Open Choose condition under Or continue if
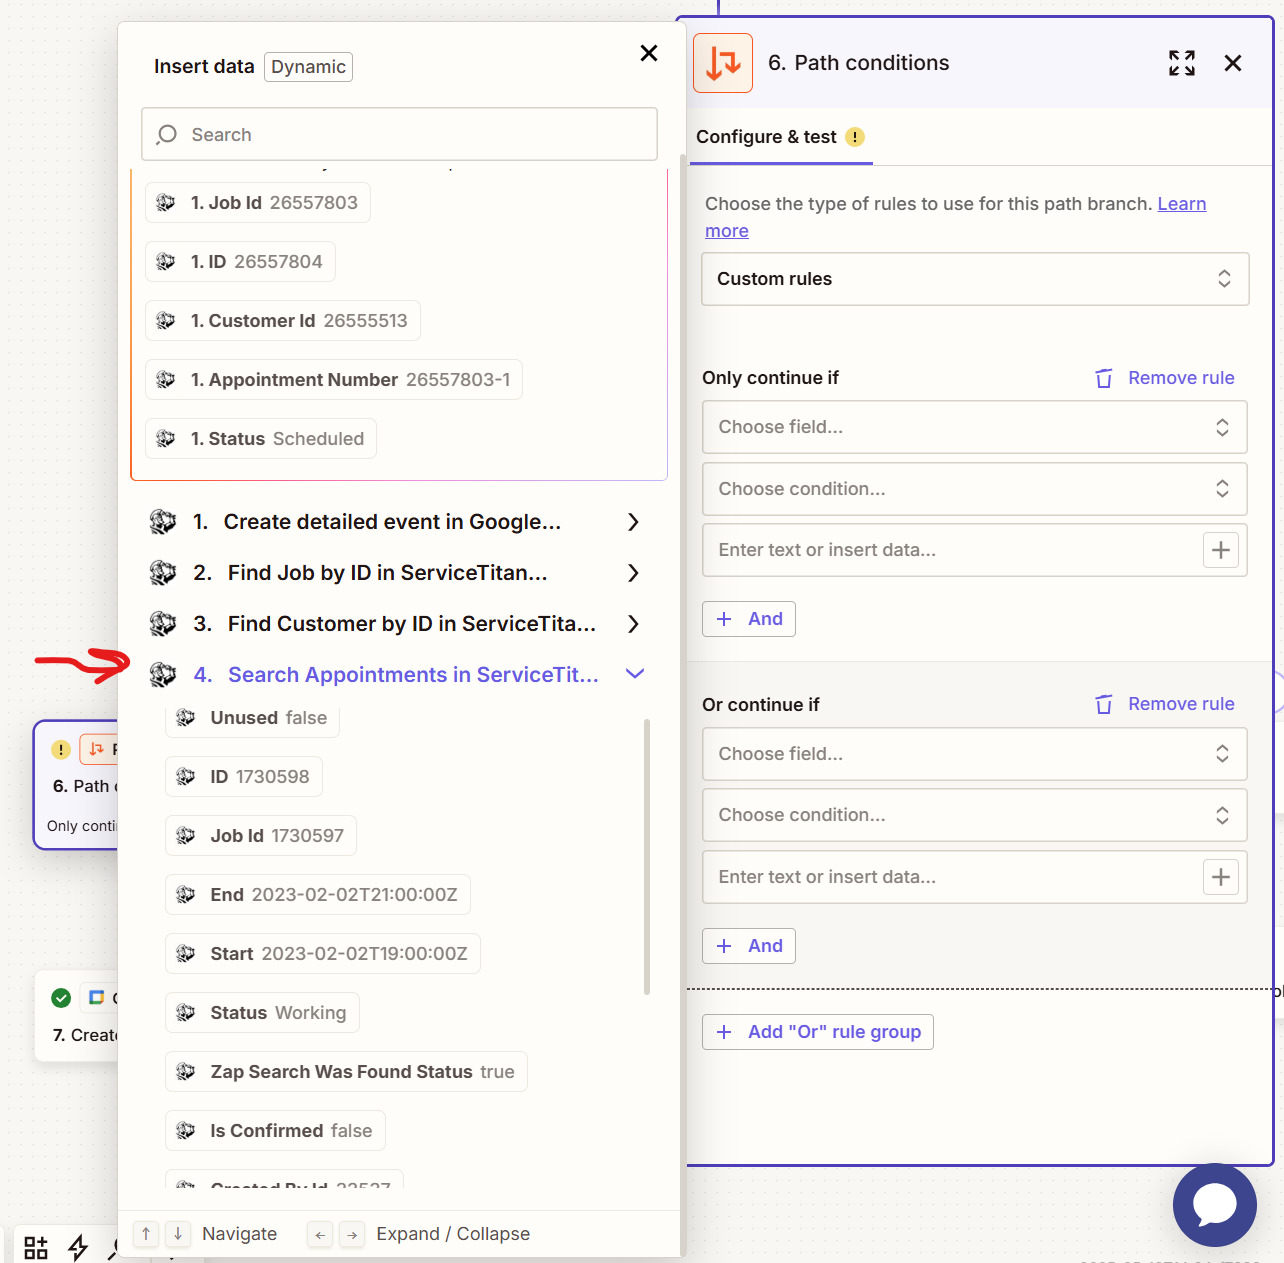This screenshot has width=1284, height=1263. (x=975, y=815)
